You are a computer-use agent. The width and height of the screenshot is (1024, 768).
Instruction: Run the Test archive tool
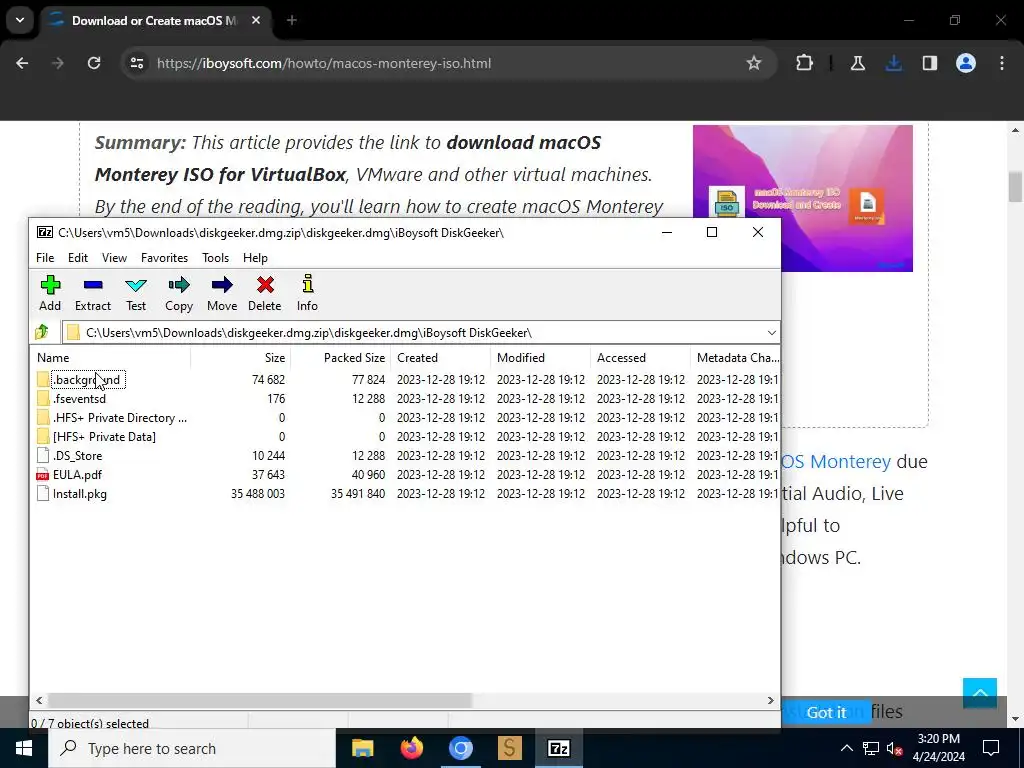136,293
